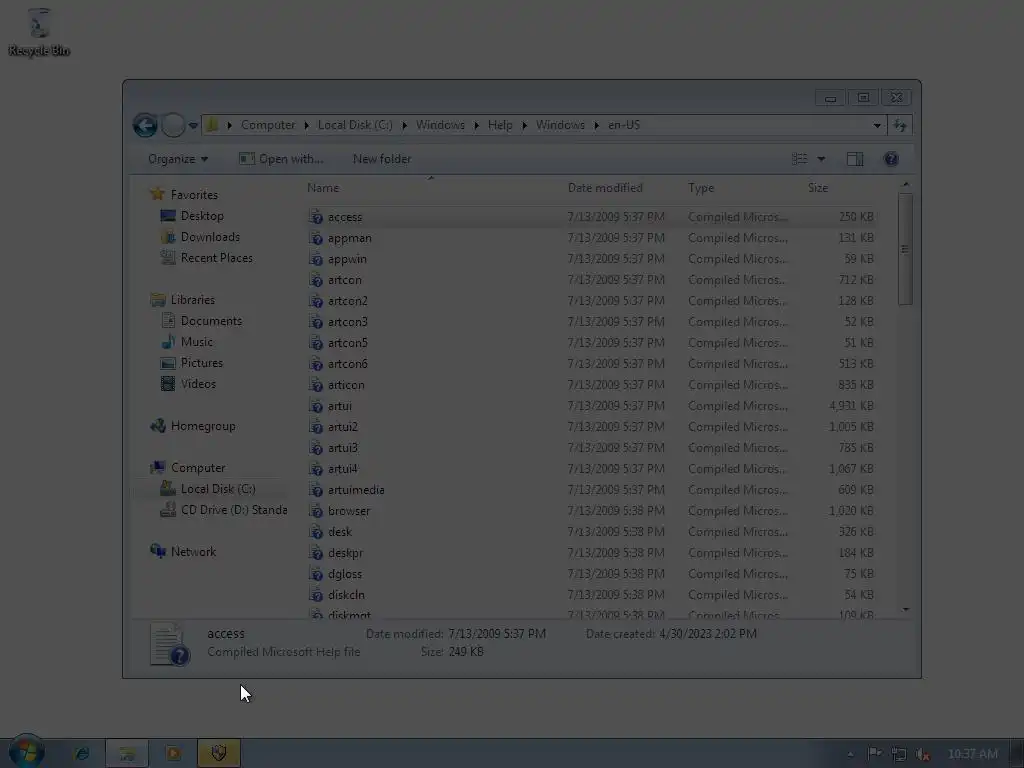Select the artui2 help file icon

pos(316,426)
